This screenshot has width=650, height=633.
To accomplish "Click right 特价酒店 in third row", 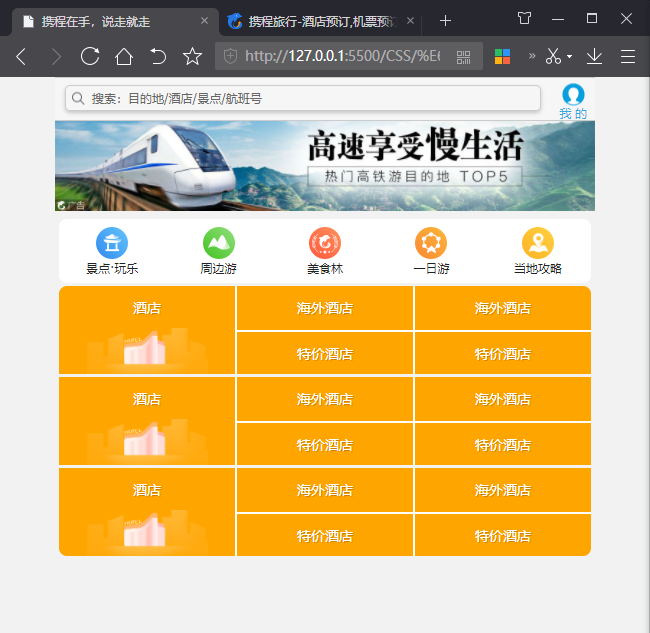I will (503, 536).
